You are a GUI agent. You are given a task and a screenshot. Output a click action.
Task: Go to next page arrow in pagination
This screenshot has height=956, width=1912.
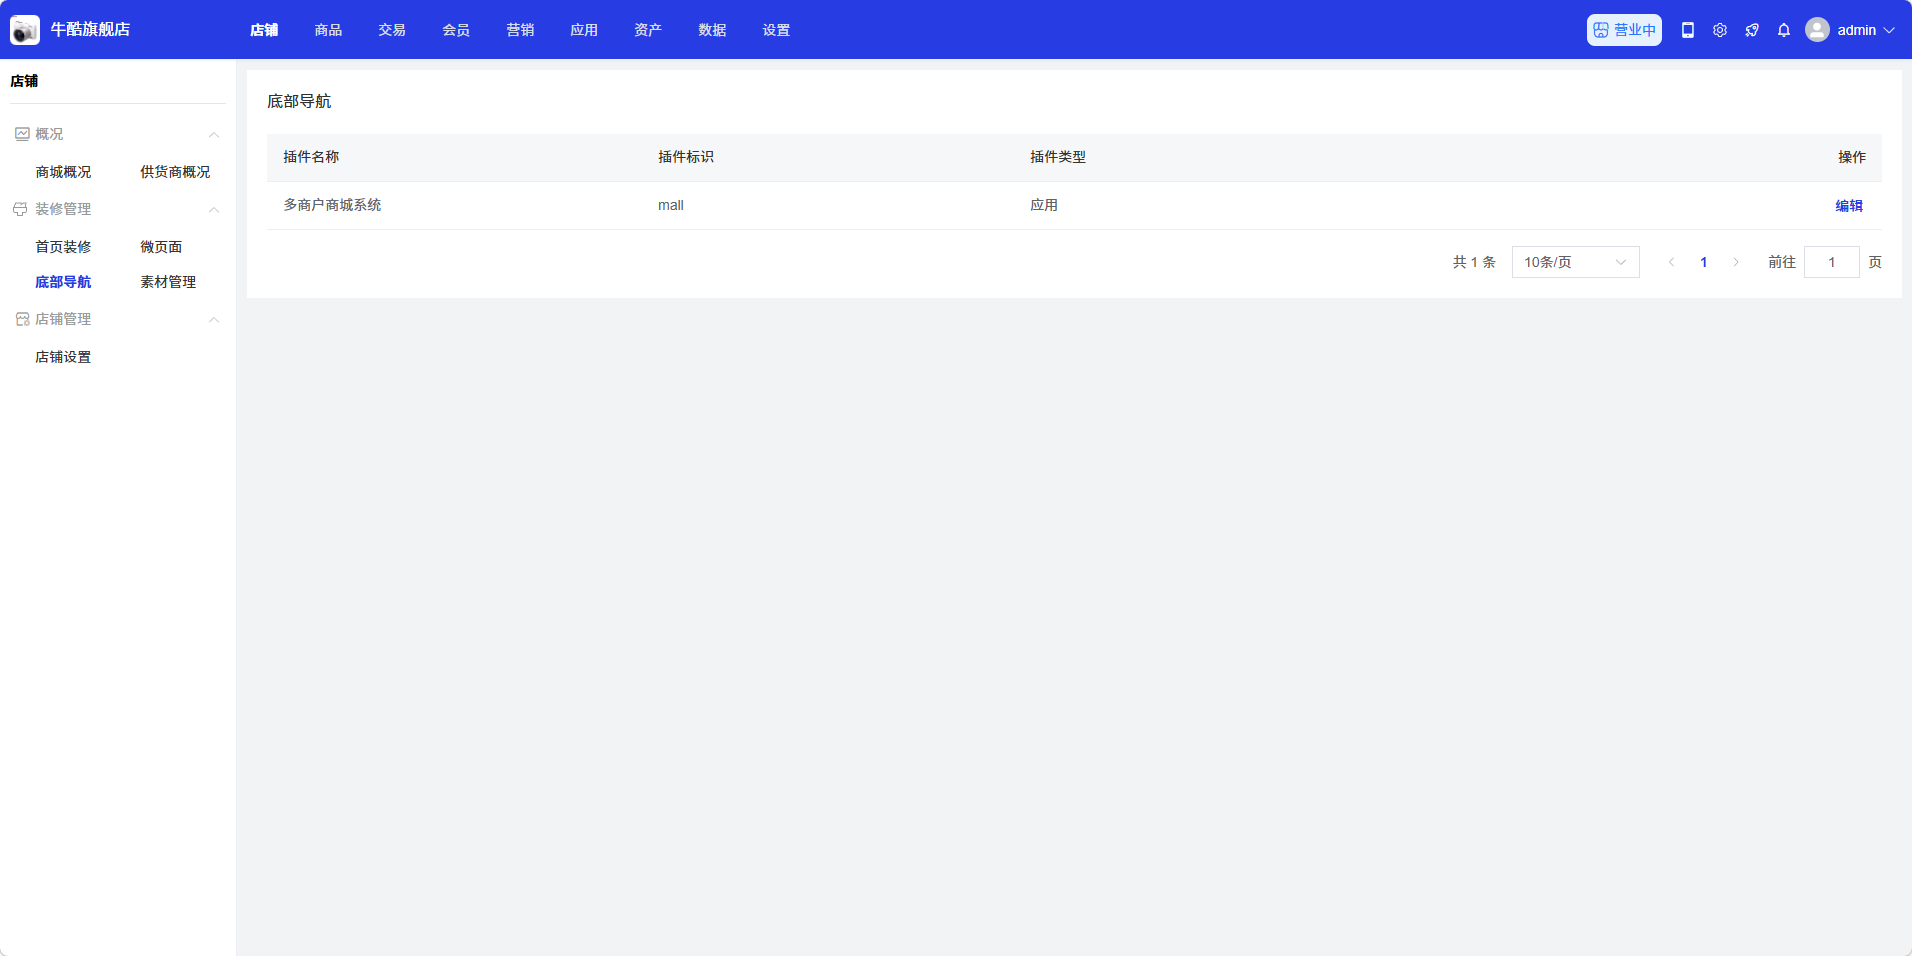click(1736, 262)
